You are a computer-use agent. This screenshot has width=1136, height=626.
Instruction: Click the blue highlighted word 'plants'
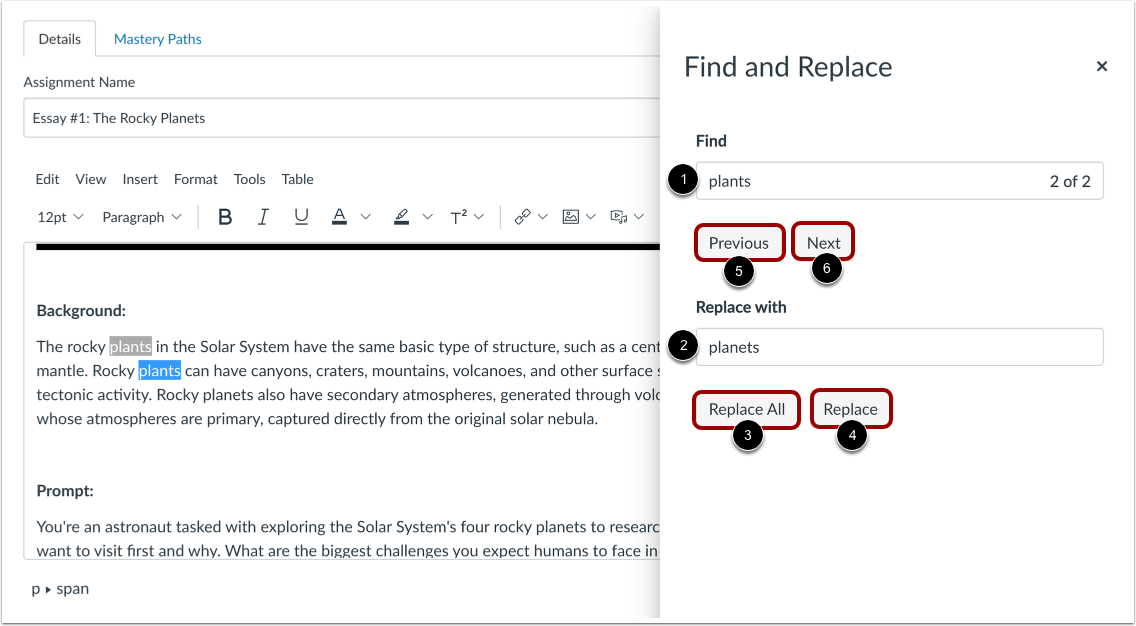(159, 371)
